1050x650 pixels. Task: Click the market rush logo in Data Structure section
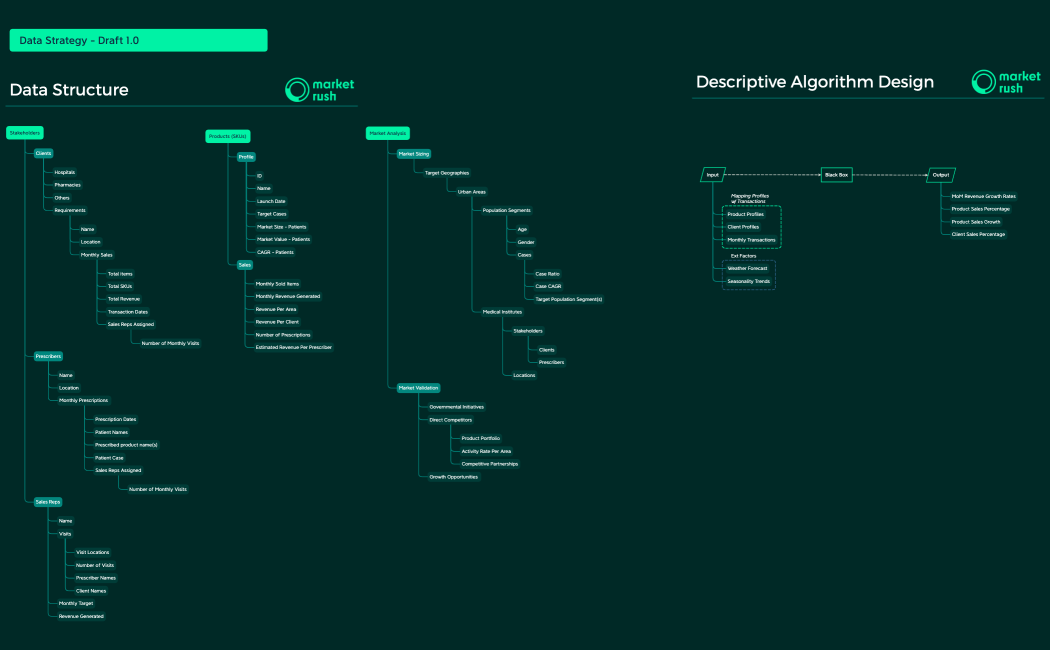320,89
